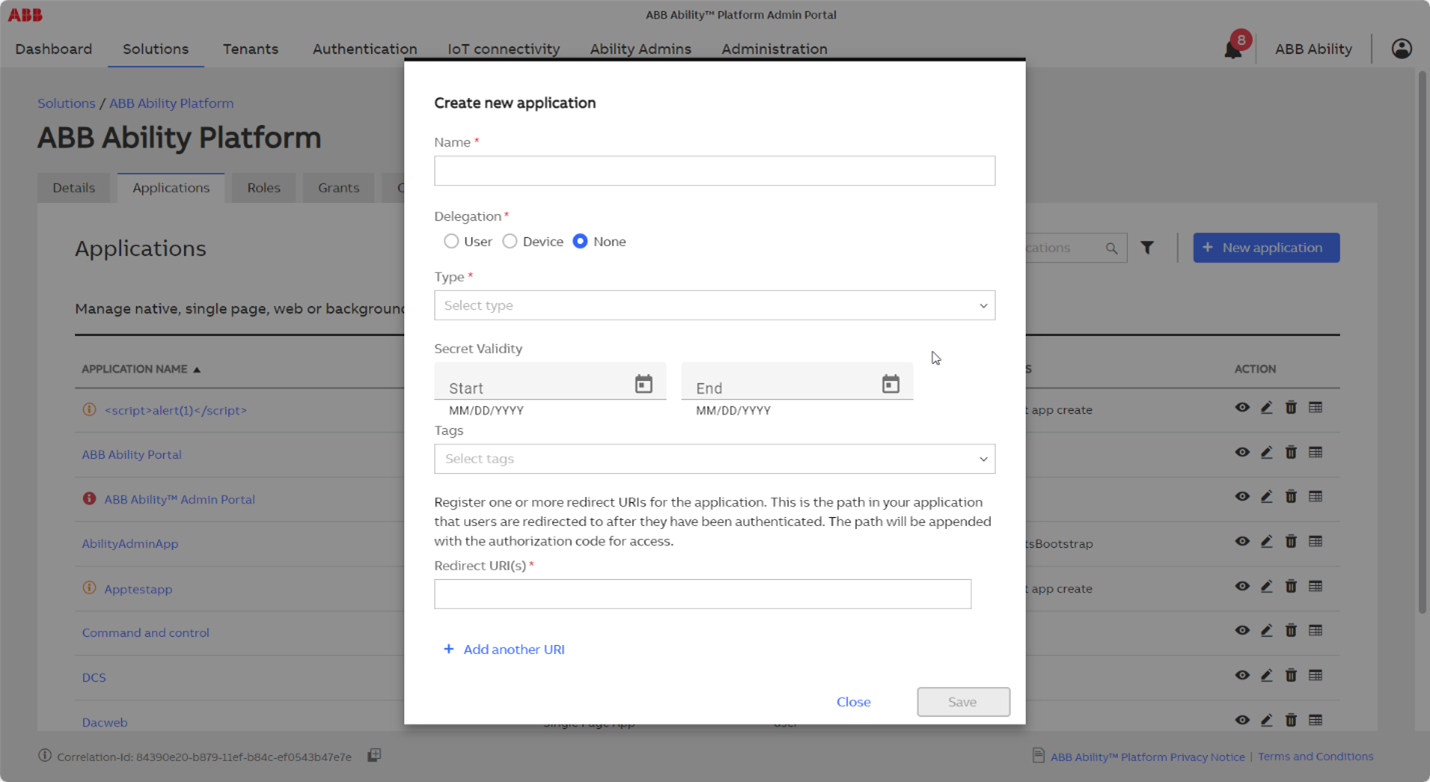Switch to the Grants tab
This screenshot has height=782, width=1430.
pos(339,188)
